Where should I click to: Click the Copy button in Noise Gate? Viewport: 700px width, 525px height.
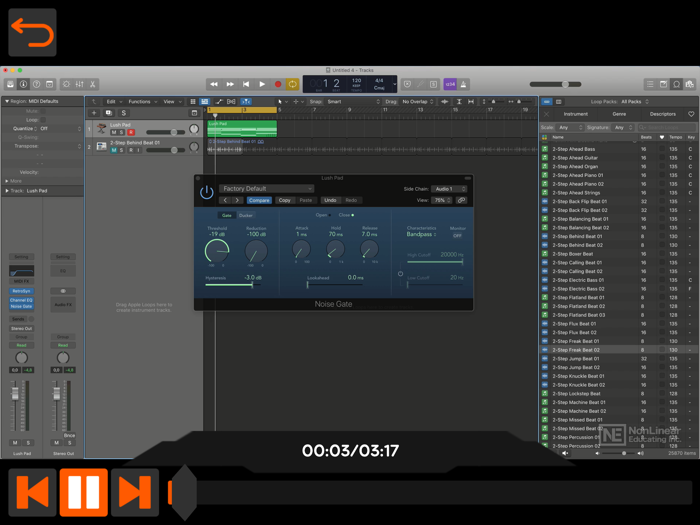pyautogui.click(x=284, y=200)
